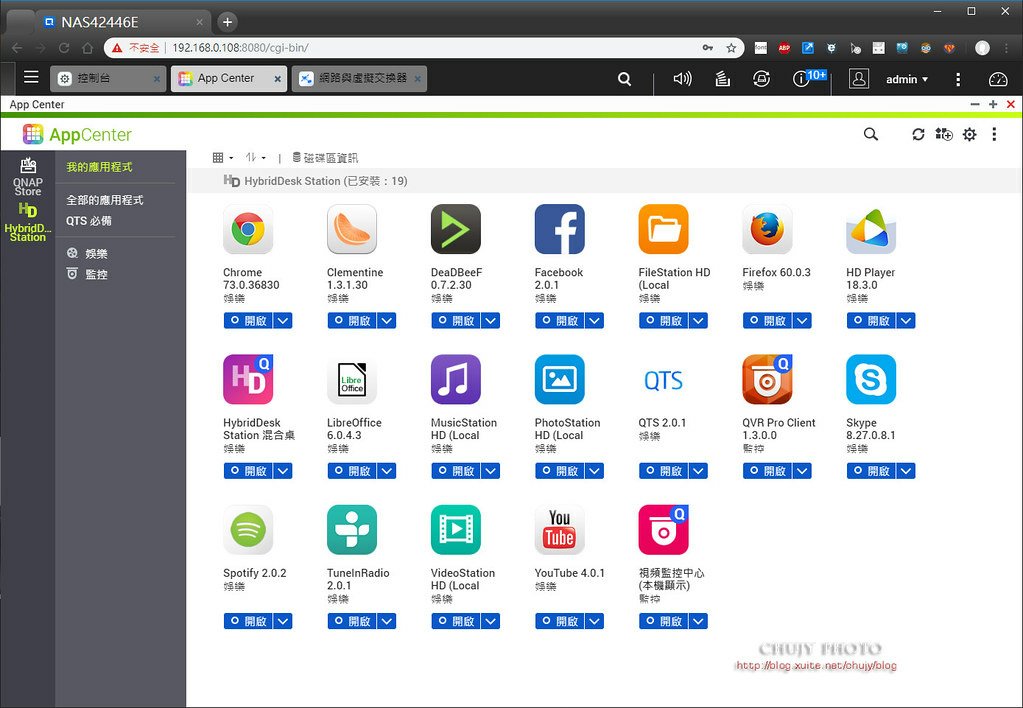Click the Clementine app icon
Screen dimensions: 1023x708
[x=352, y=229]
